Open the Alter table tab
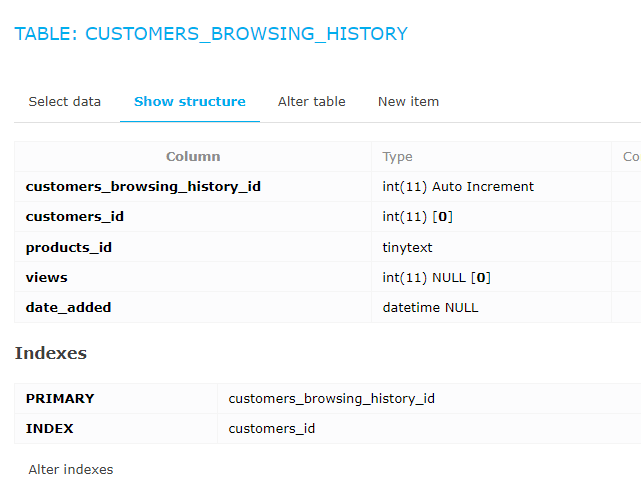 tap(312, 101)
